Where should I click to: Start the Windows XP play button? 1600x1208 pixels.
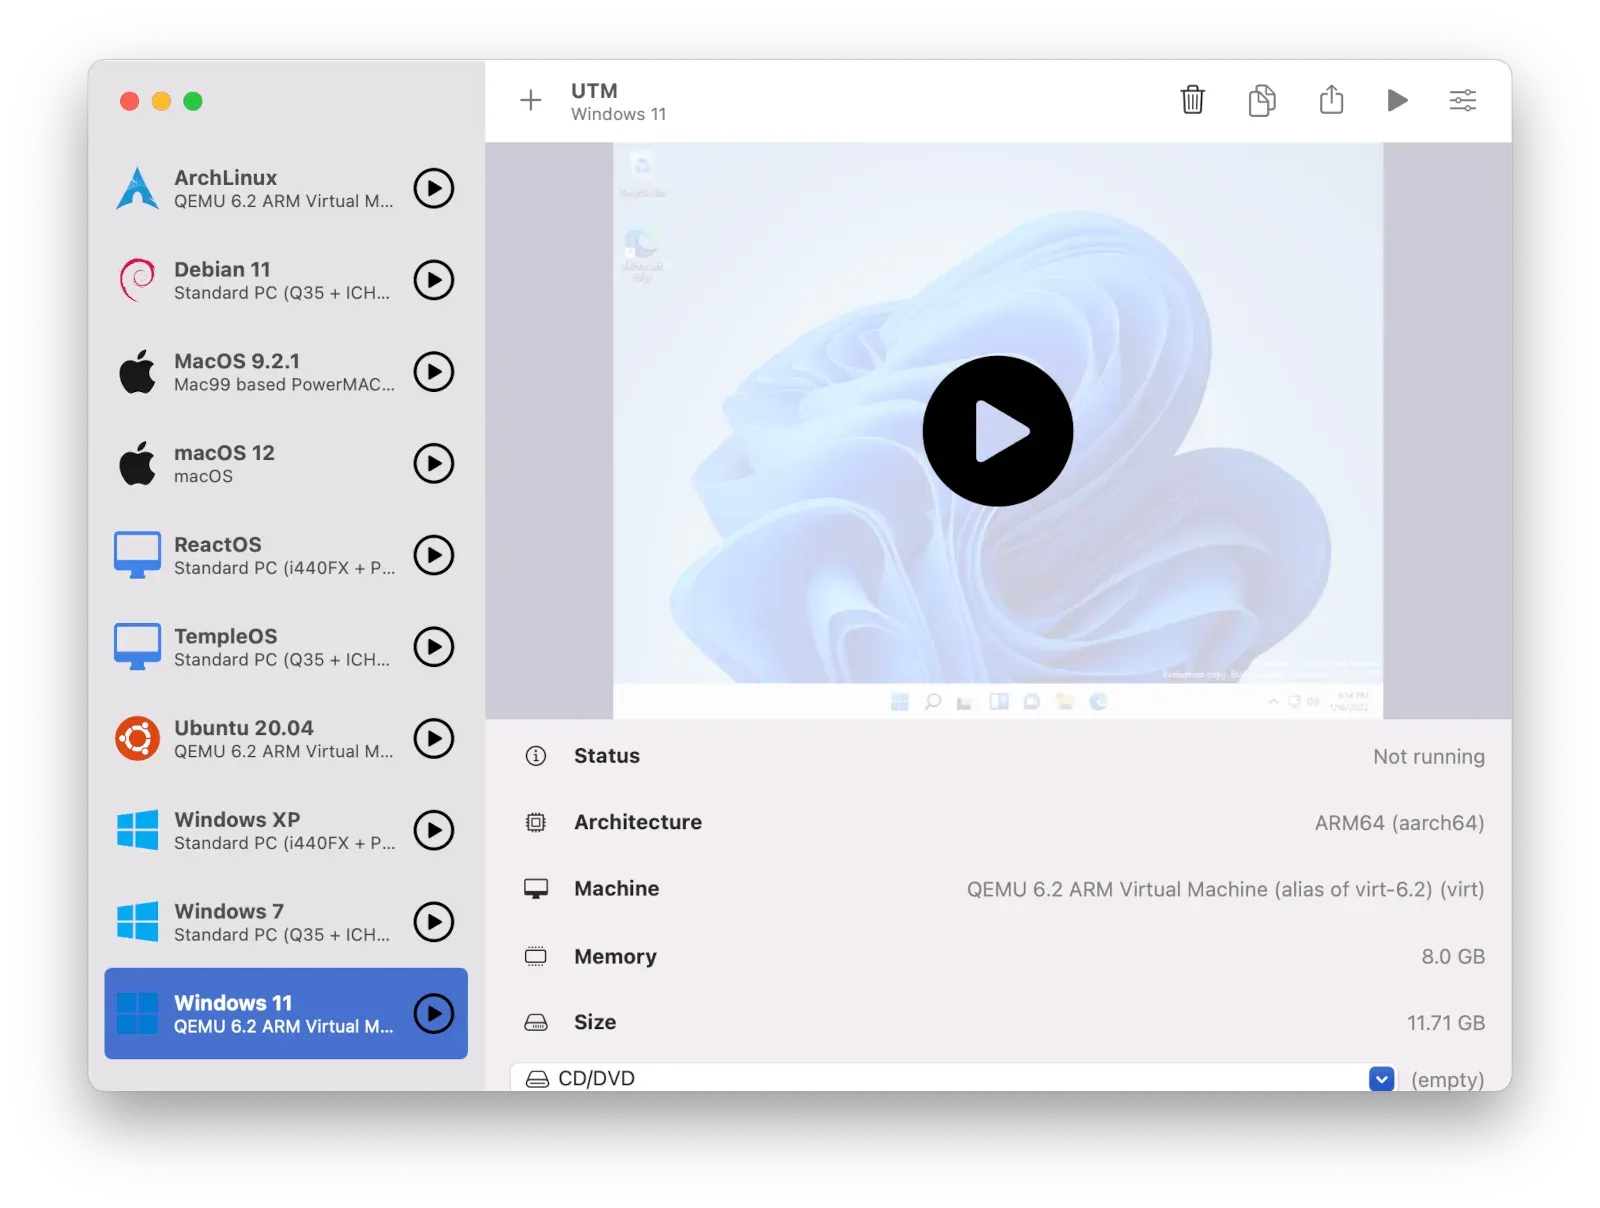(x=434, y=830)
